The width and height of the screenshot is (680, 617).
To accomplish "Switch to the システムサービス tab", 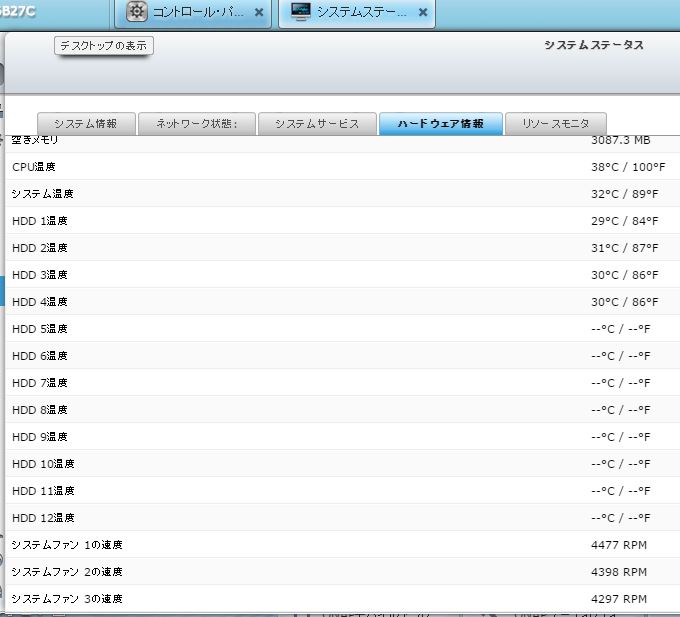I will coord(317,124).
